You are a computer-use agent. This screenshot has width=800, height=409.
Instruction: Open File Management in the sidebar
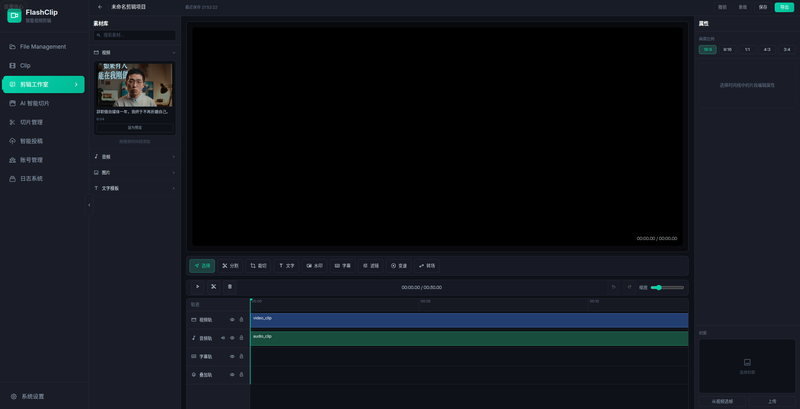43,47
